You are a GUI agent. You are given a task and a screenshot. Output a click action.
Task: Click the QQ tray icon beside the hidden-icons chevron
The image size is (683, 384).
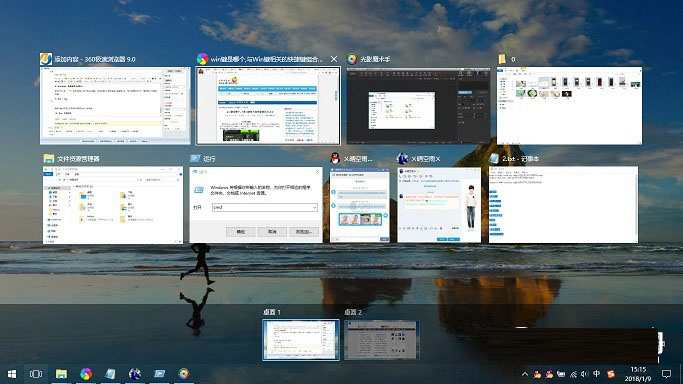click(537, 374)
